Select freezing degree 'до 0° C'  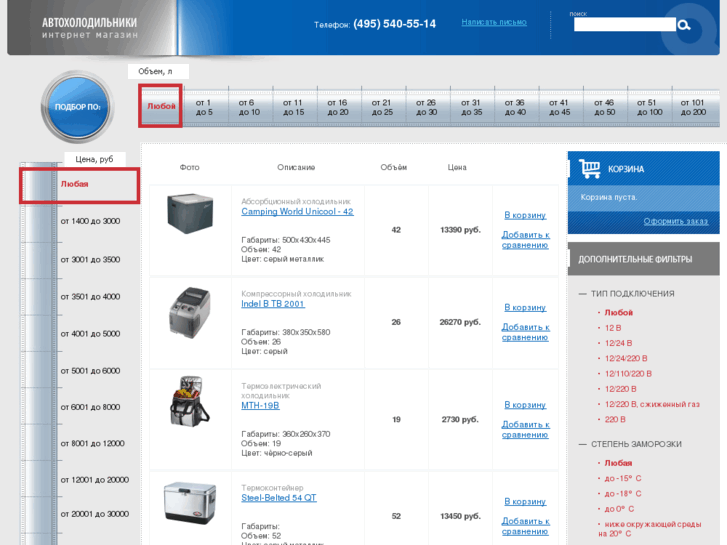[619, 509]
